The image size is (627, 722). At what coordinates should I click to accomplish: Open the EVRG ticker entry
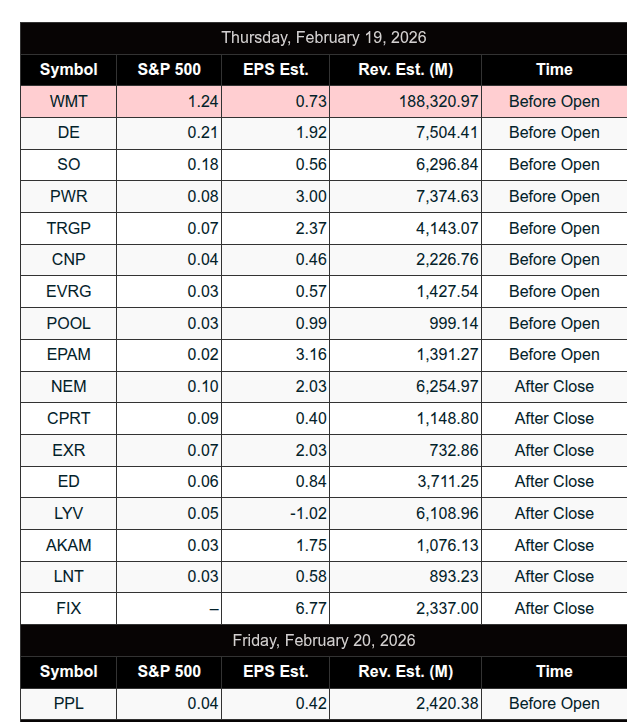(68, 291)
